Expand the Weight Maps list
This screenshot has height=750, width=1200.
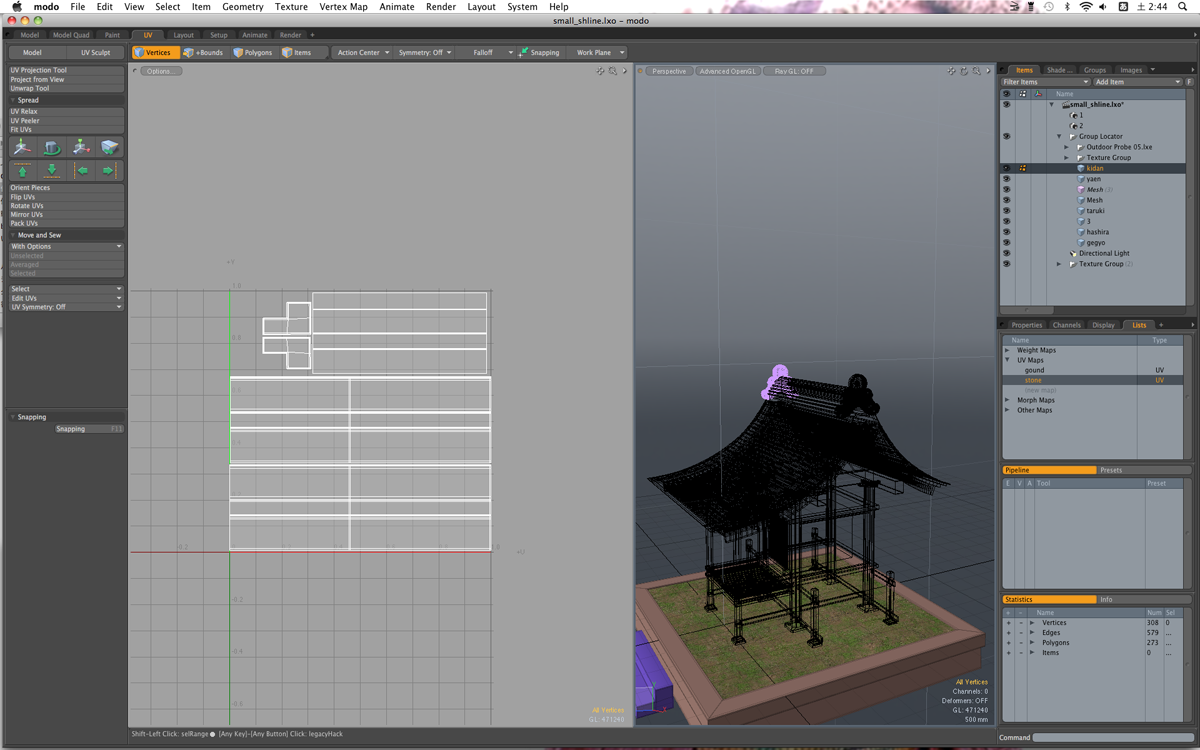(1008, 350)
